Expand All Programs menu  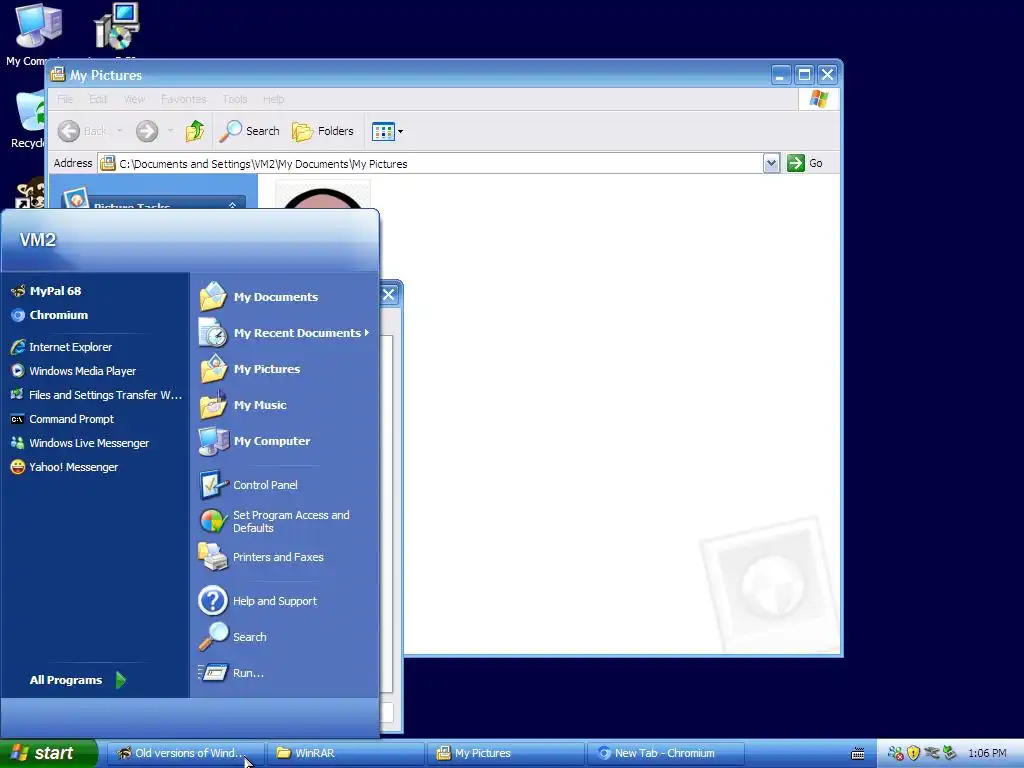(78, 680)
